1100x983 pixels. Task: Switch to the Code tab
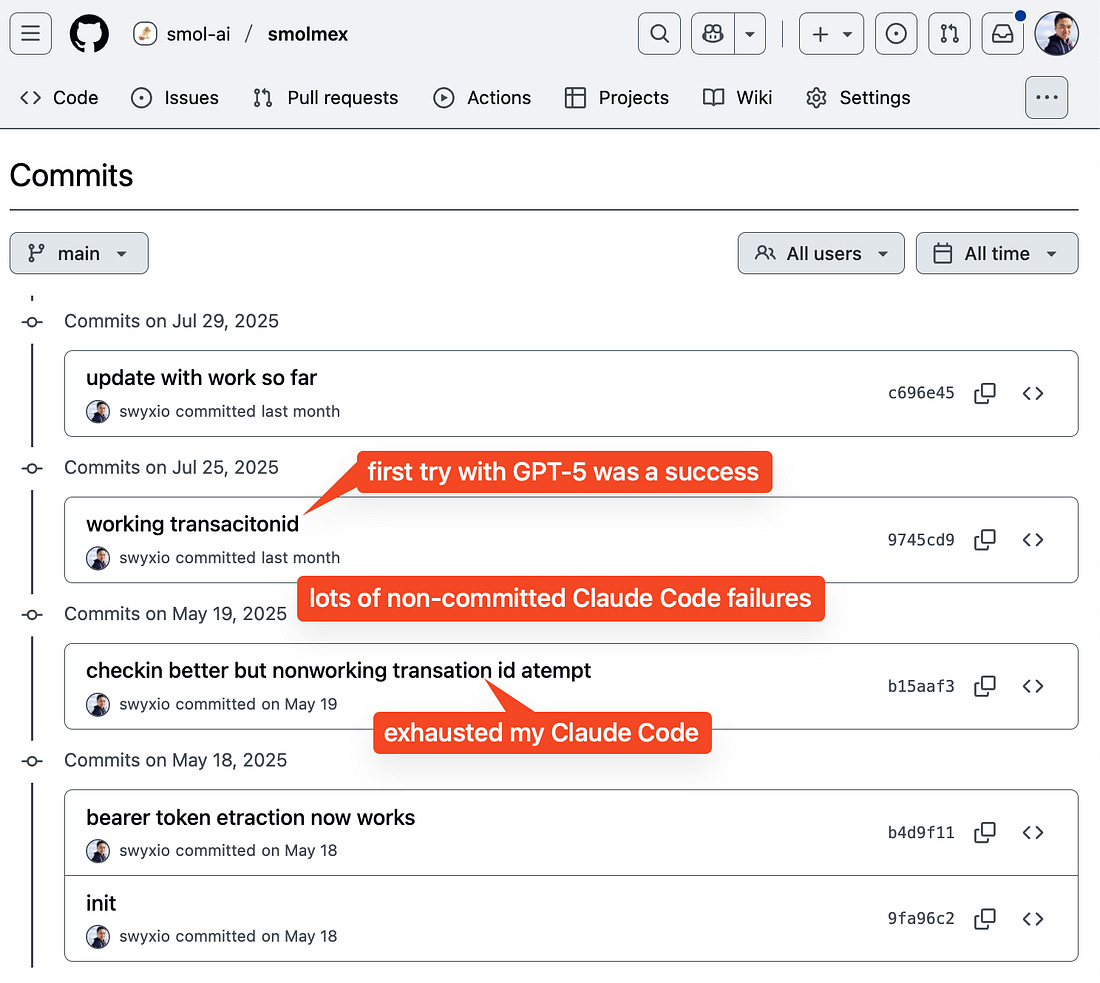(x=60, y=98)
